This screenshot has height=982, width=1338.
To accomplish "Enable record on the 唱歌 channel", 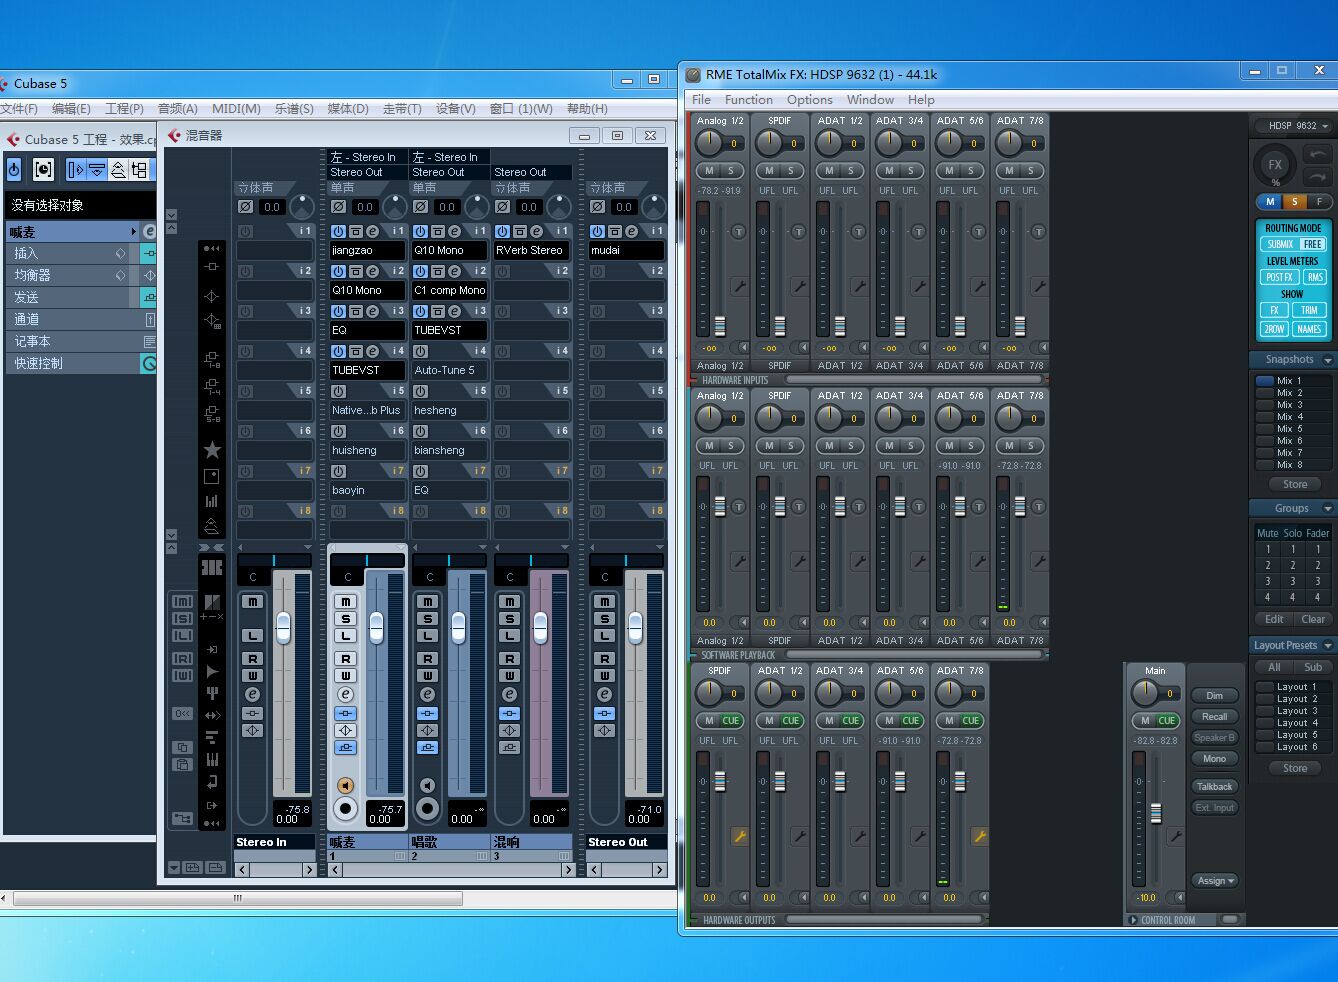I will pos(427,808).
